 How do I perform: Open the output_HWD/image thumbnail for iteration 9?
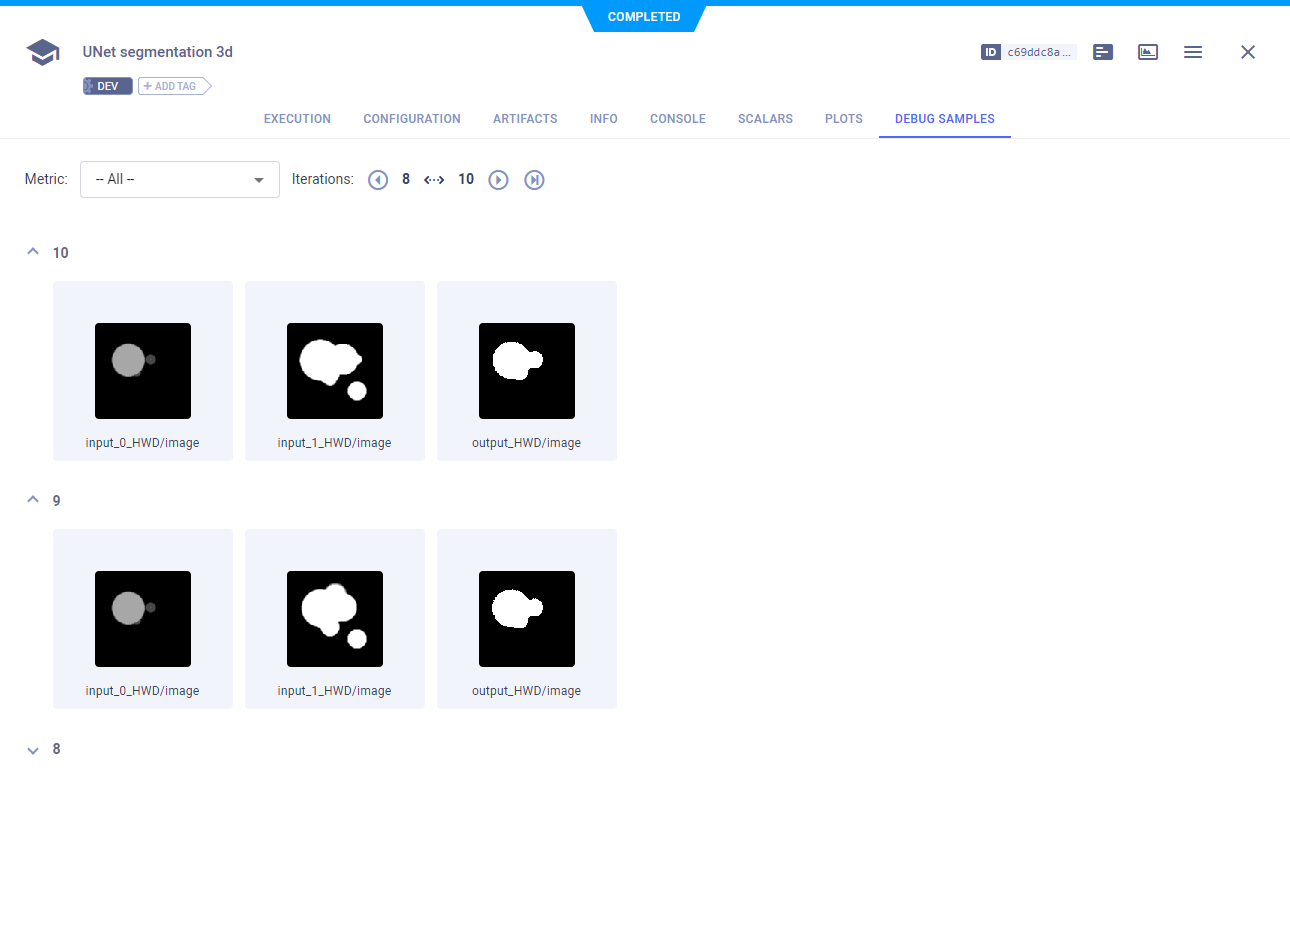(x=526, y=619)
